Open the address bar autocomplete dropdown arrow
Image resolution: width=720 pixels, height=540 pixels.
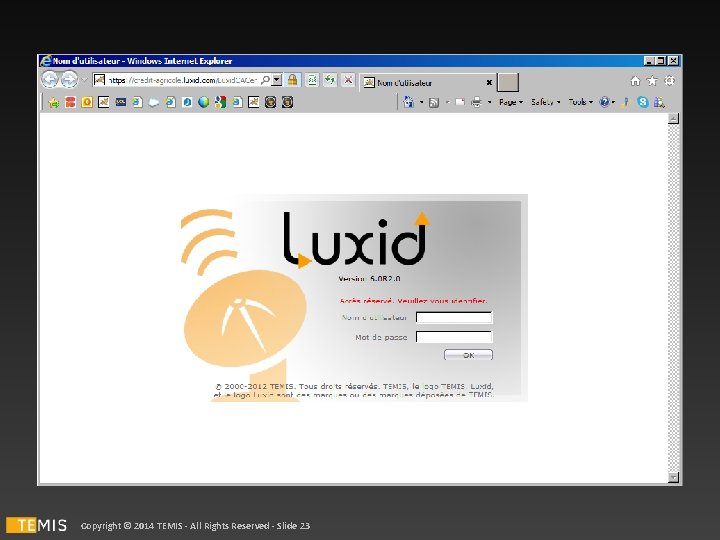tap(276, 80)
